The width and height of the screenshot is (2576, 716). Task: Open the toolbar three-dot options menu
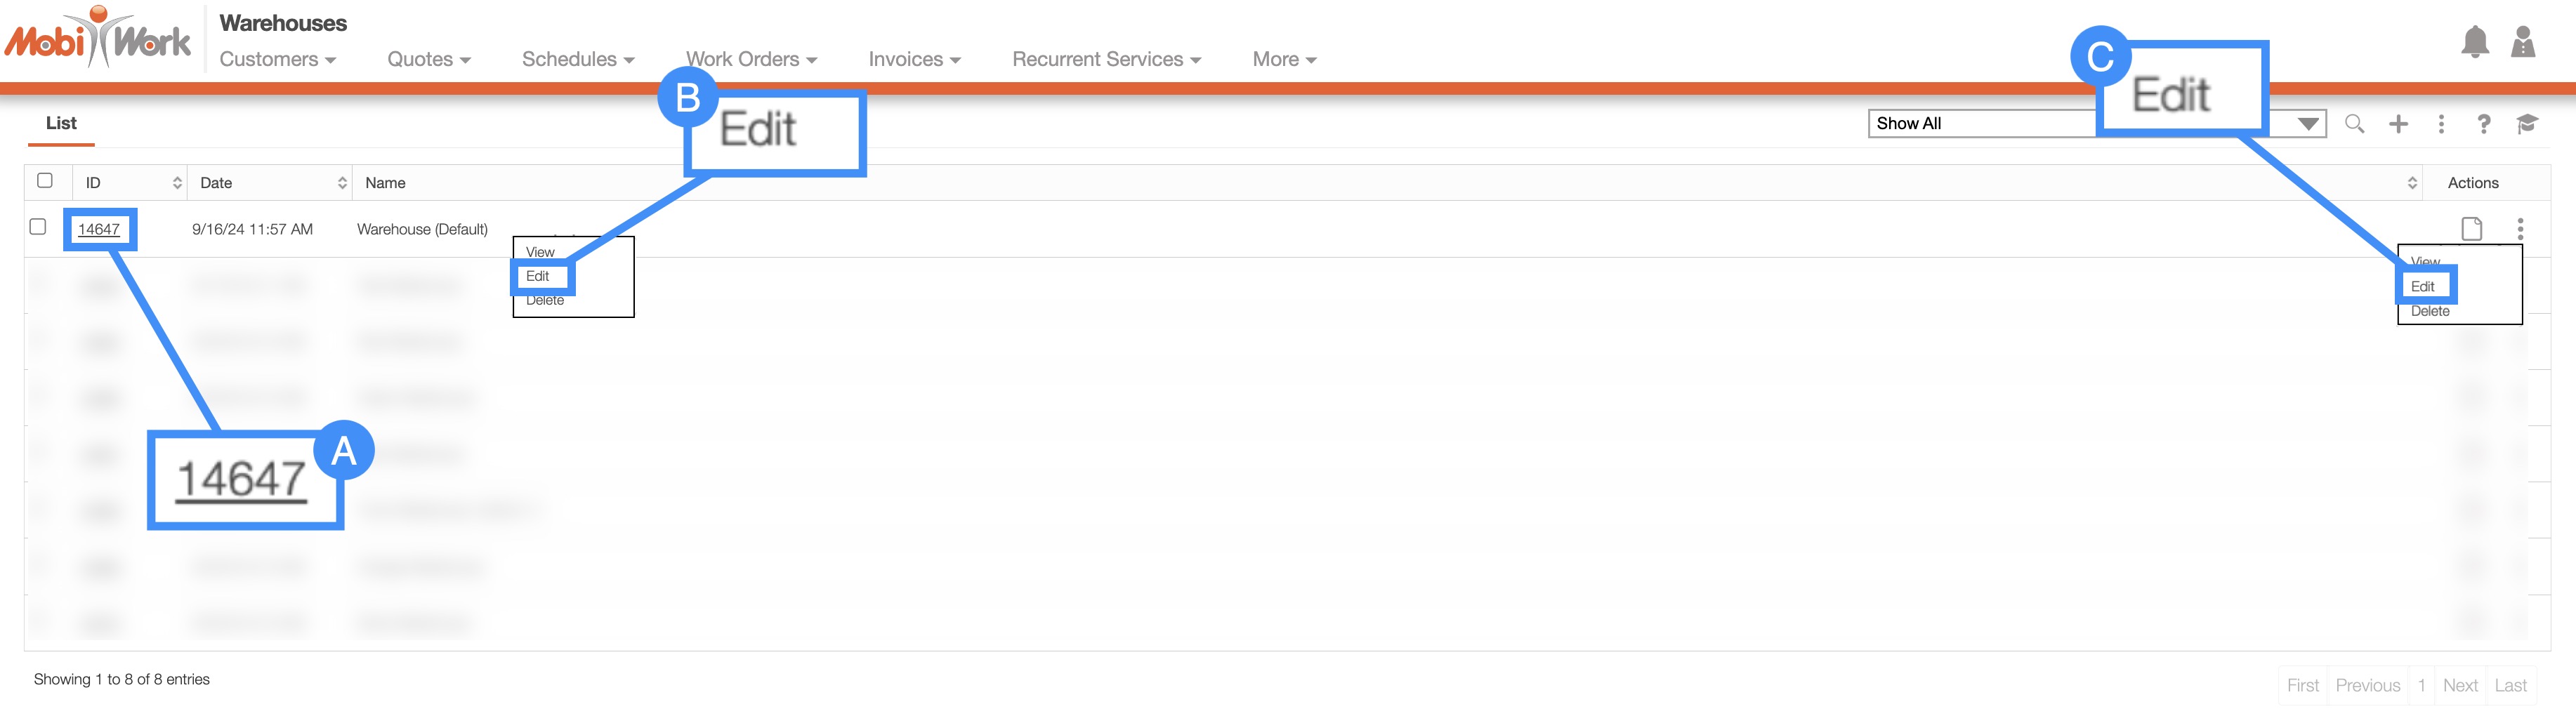click(2441, 124)
